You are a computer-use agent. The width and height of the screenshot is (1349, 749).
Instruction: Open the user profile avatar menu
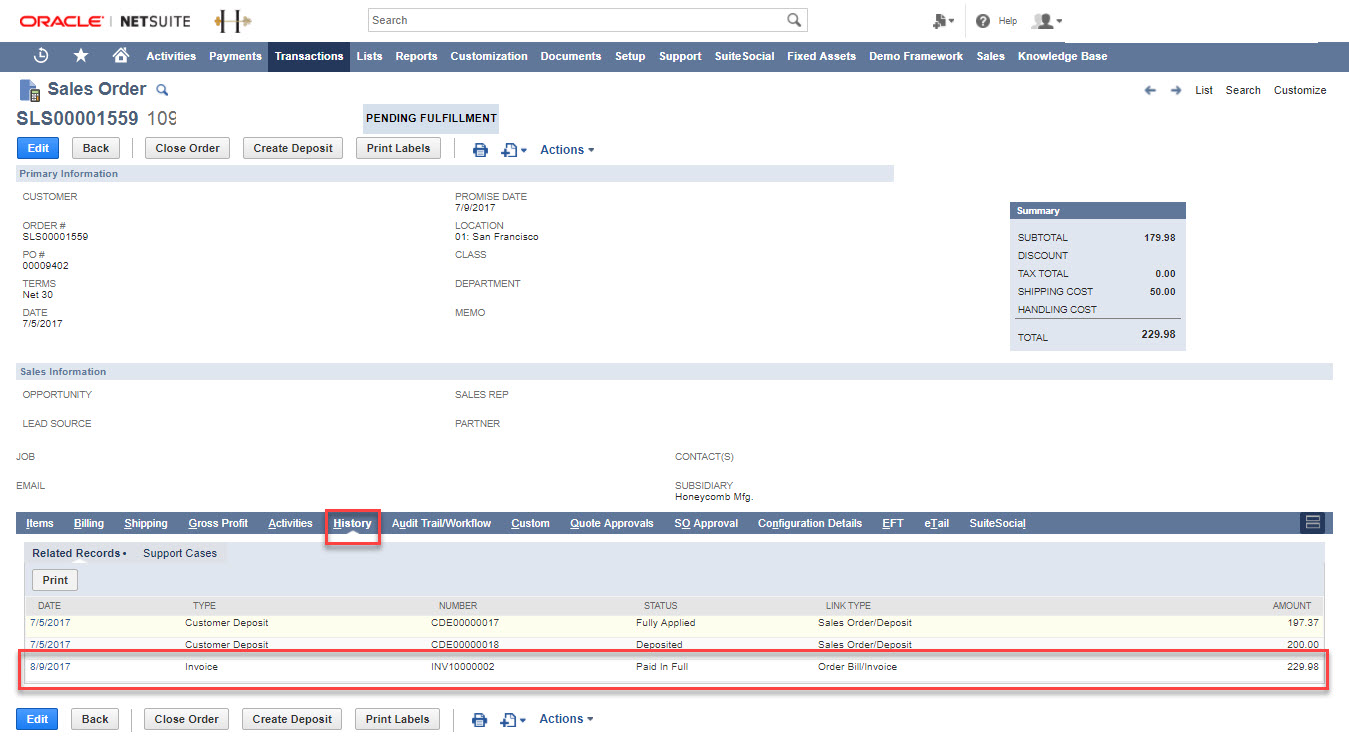[x=1047, y=20]
